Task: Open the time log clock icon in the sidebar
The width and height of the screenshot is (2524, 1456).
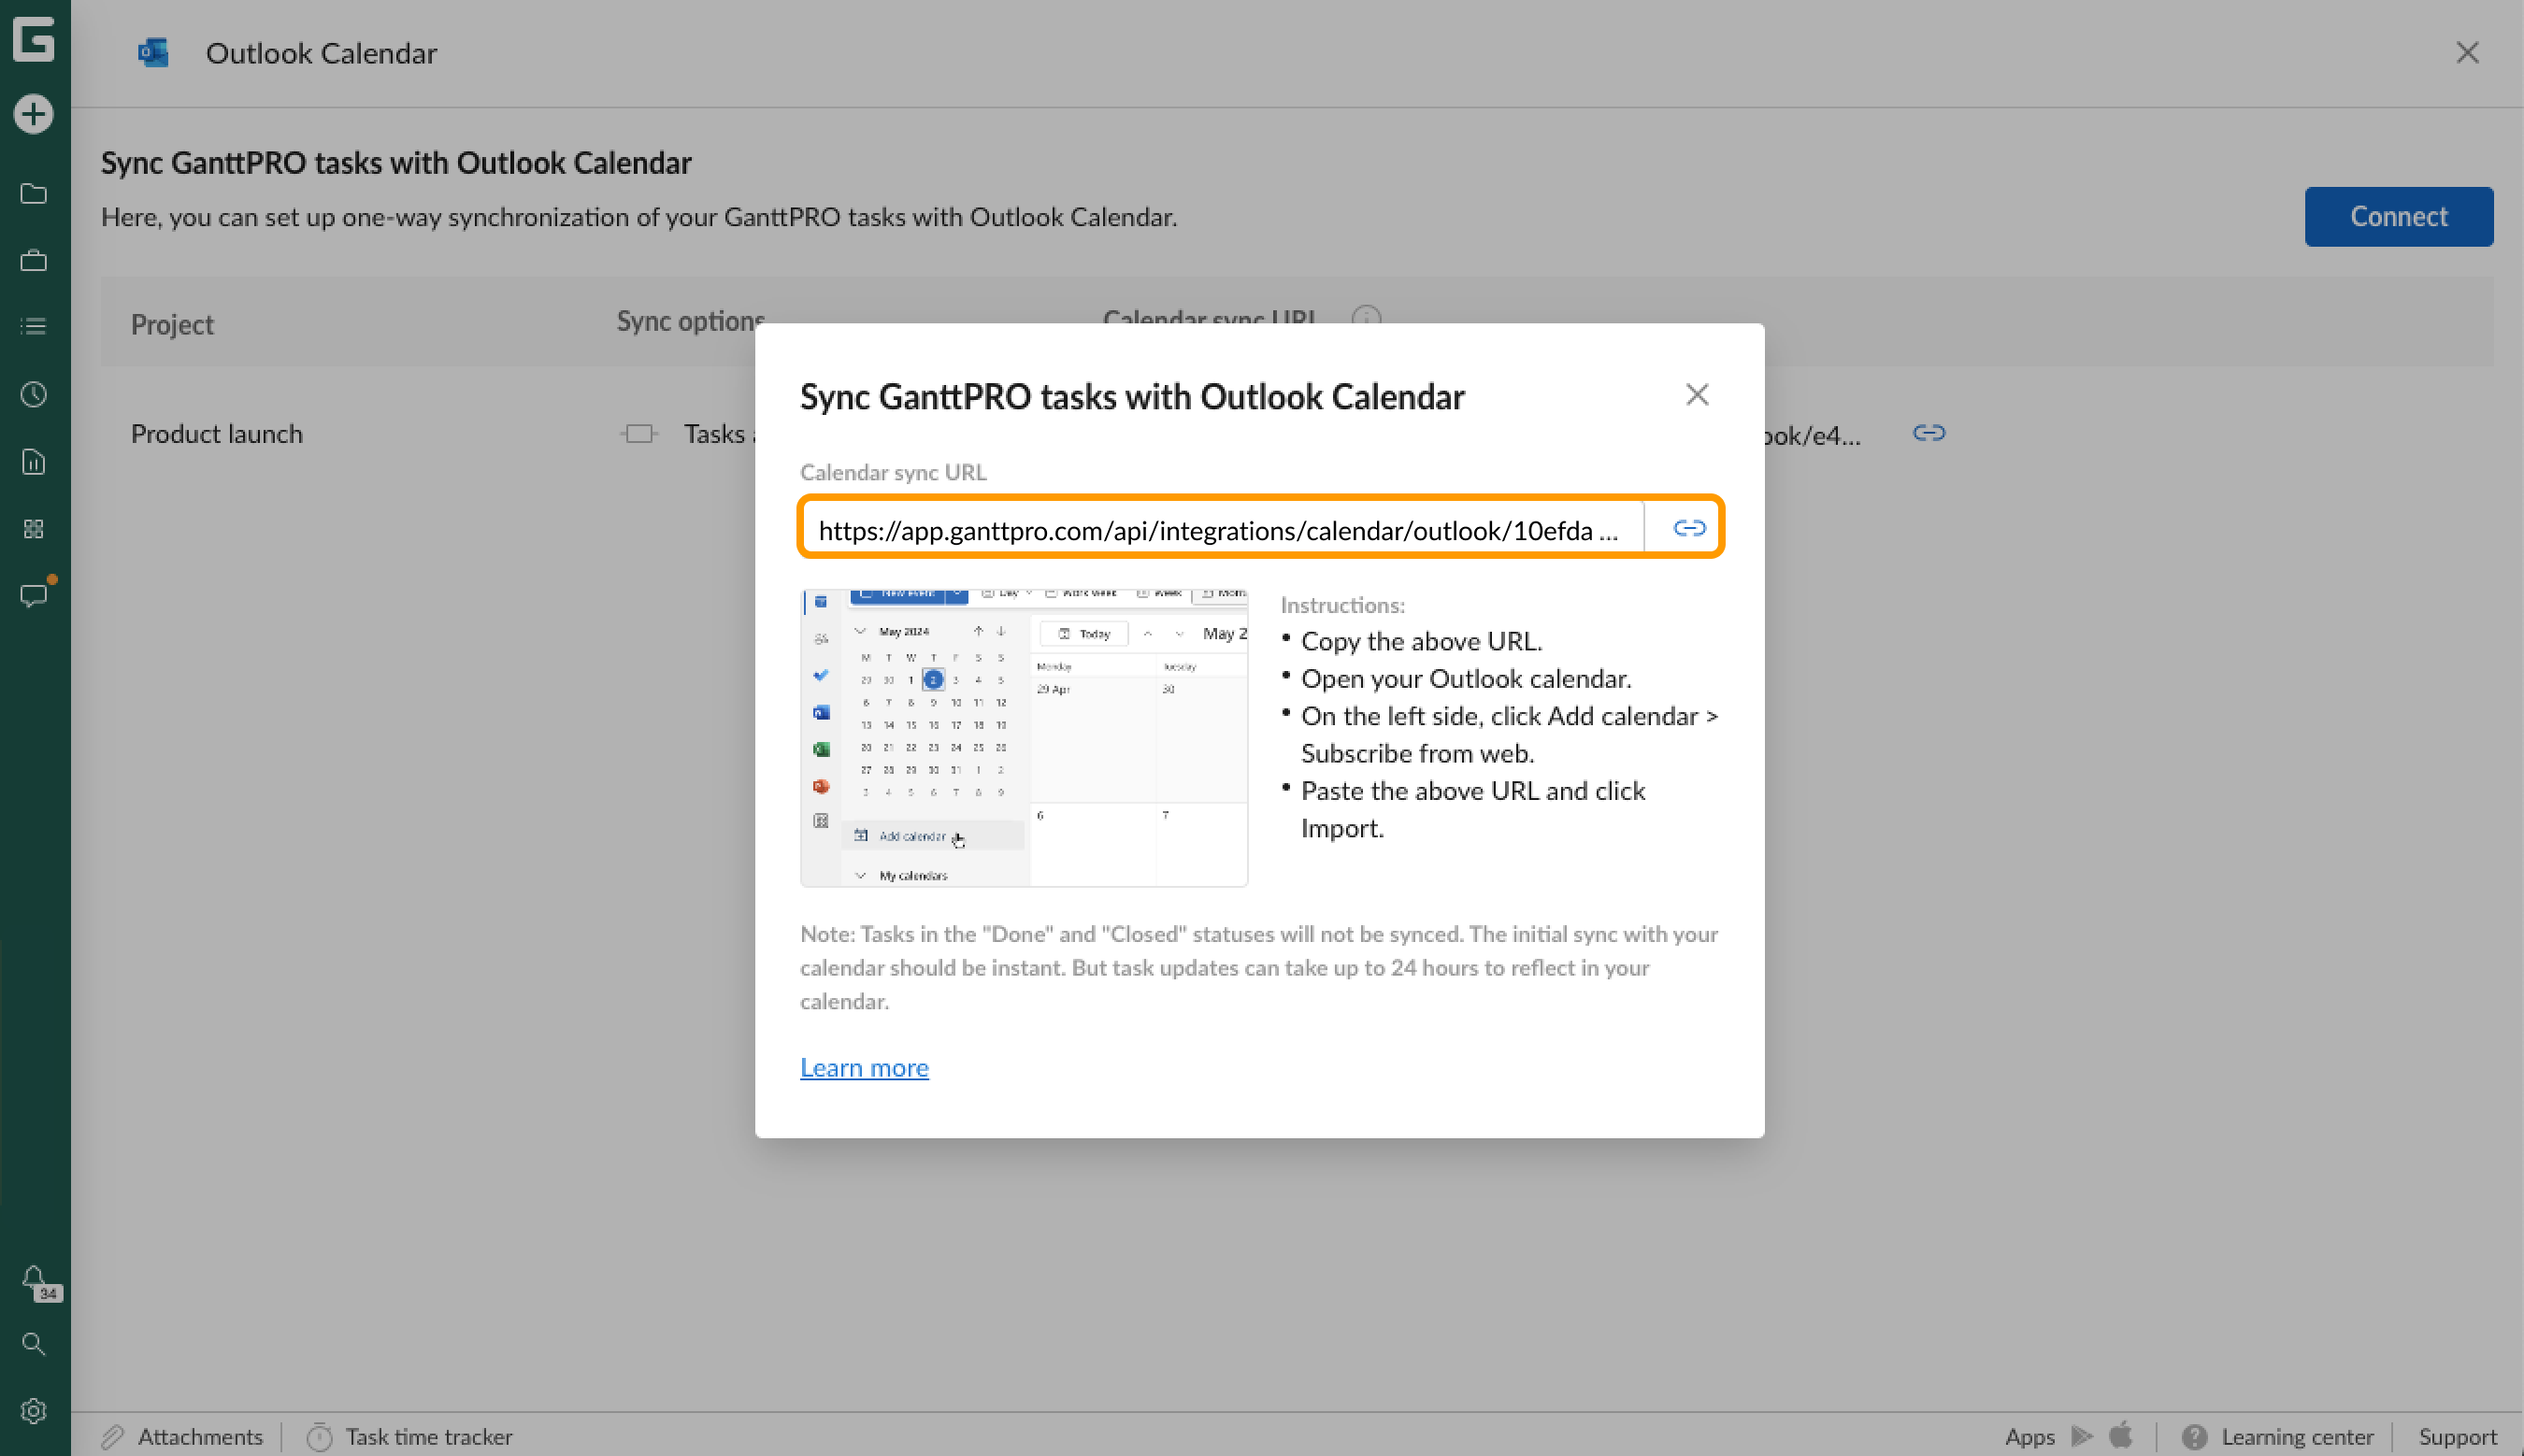Action: [33, 394]
